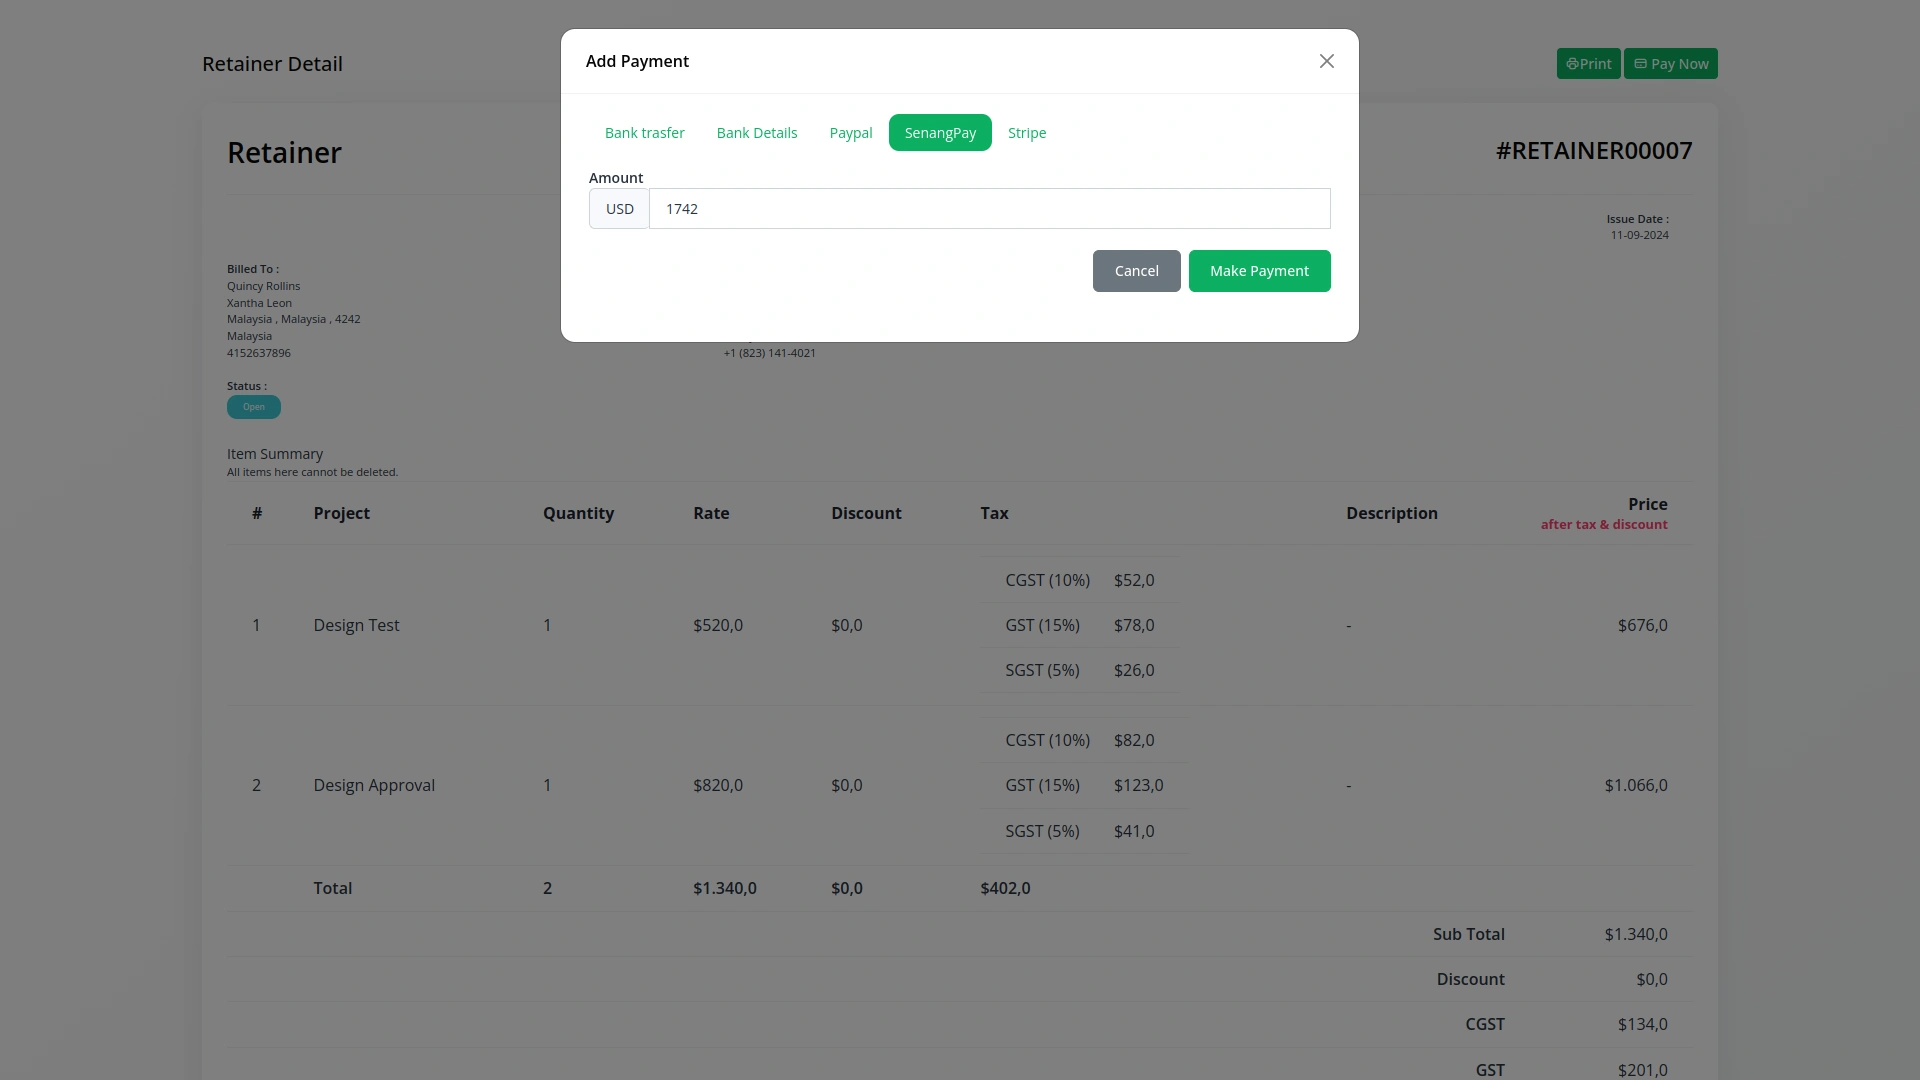Click the Price column header
1920x1080 pixels.
(1646, 504)
